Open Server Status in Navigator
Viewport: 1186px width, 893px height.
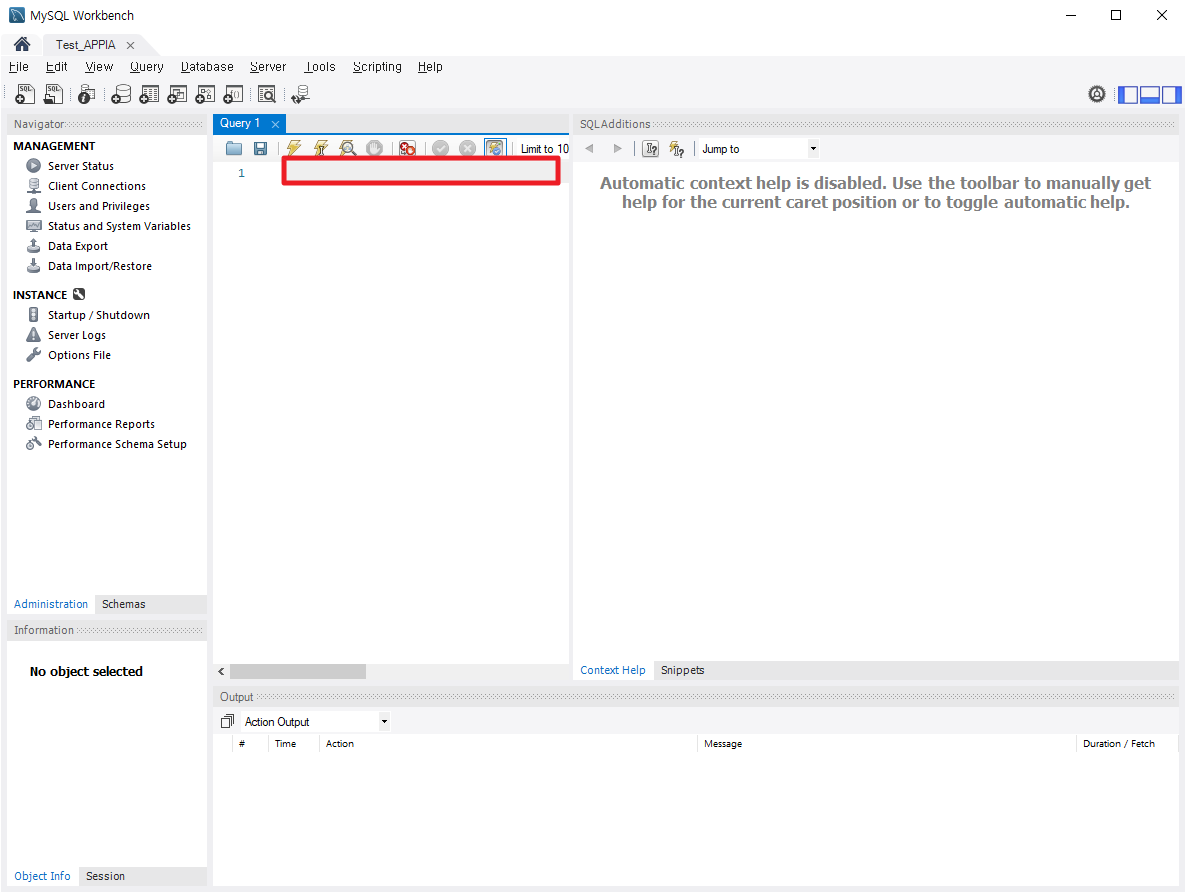coord(81,166)
